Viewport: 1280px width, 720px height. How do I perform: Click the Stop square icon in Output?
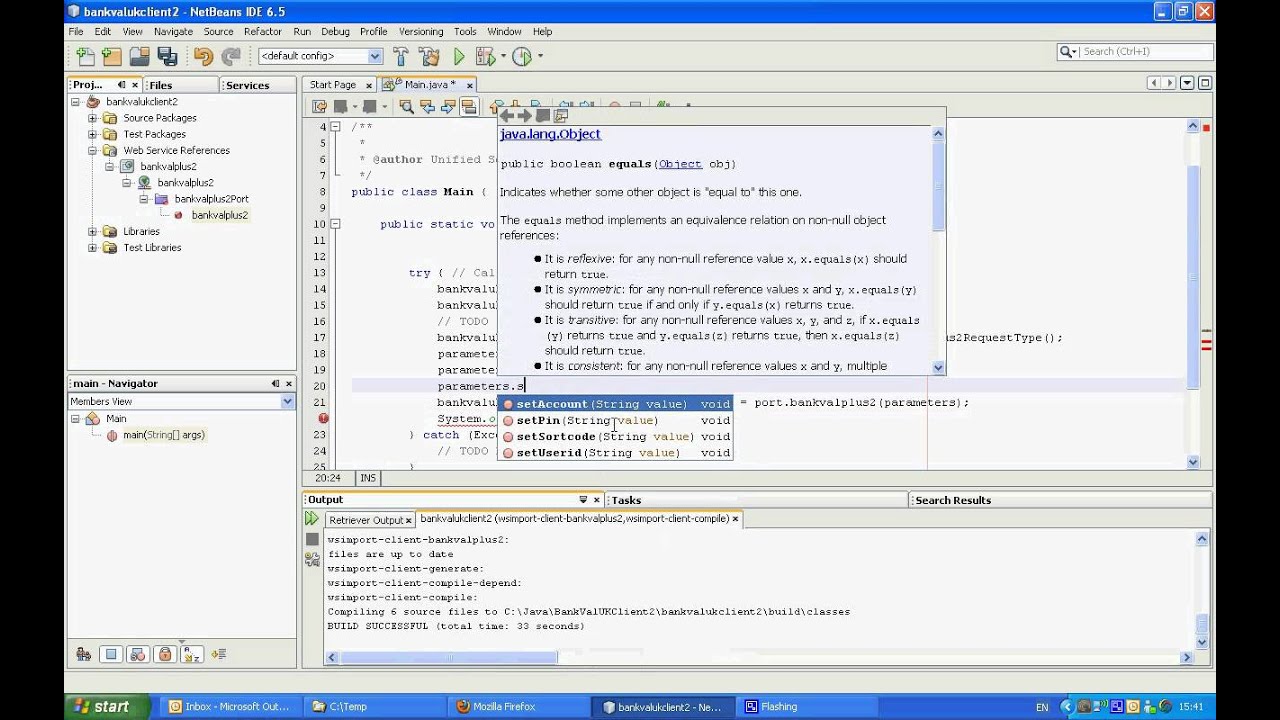click(x=312, y=539)
